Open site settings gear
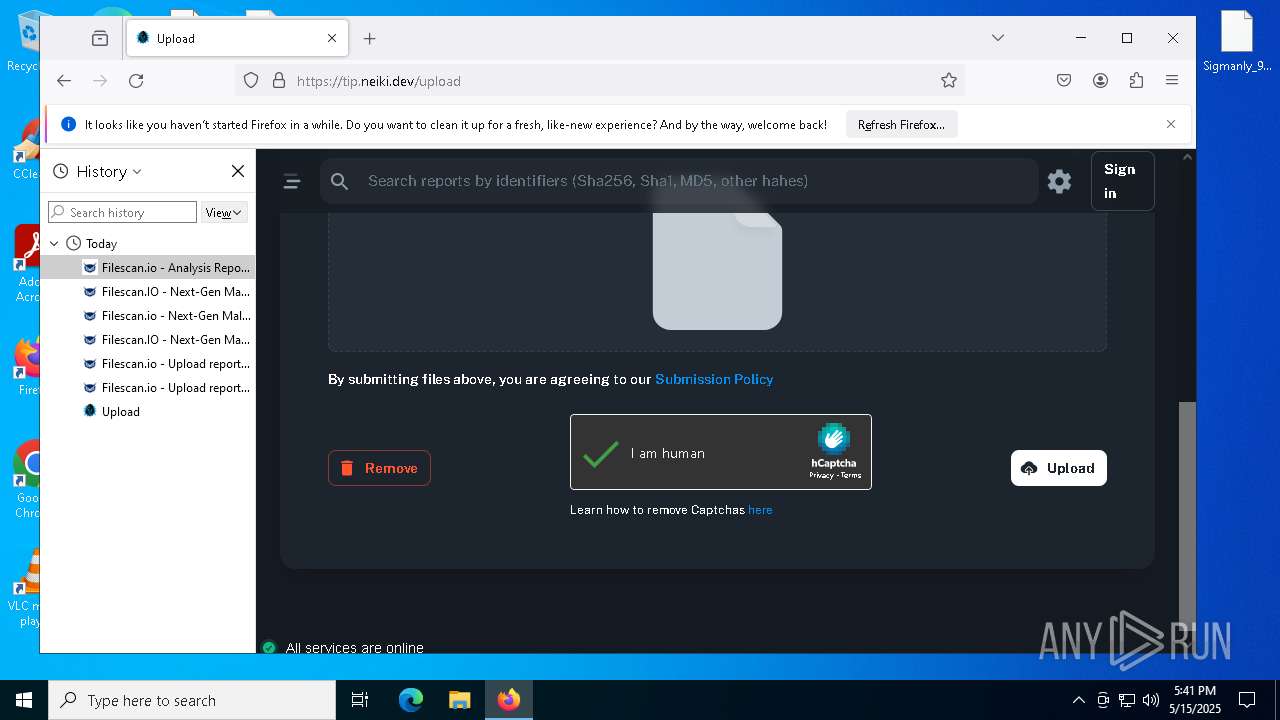This screenshot has height=720, width=1280. click(x=1059, y=181)
